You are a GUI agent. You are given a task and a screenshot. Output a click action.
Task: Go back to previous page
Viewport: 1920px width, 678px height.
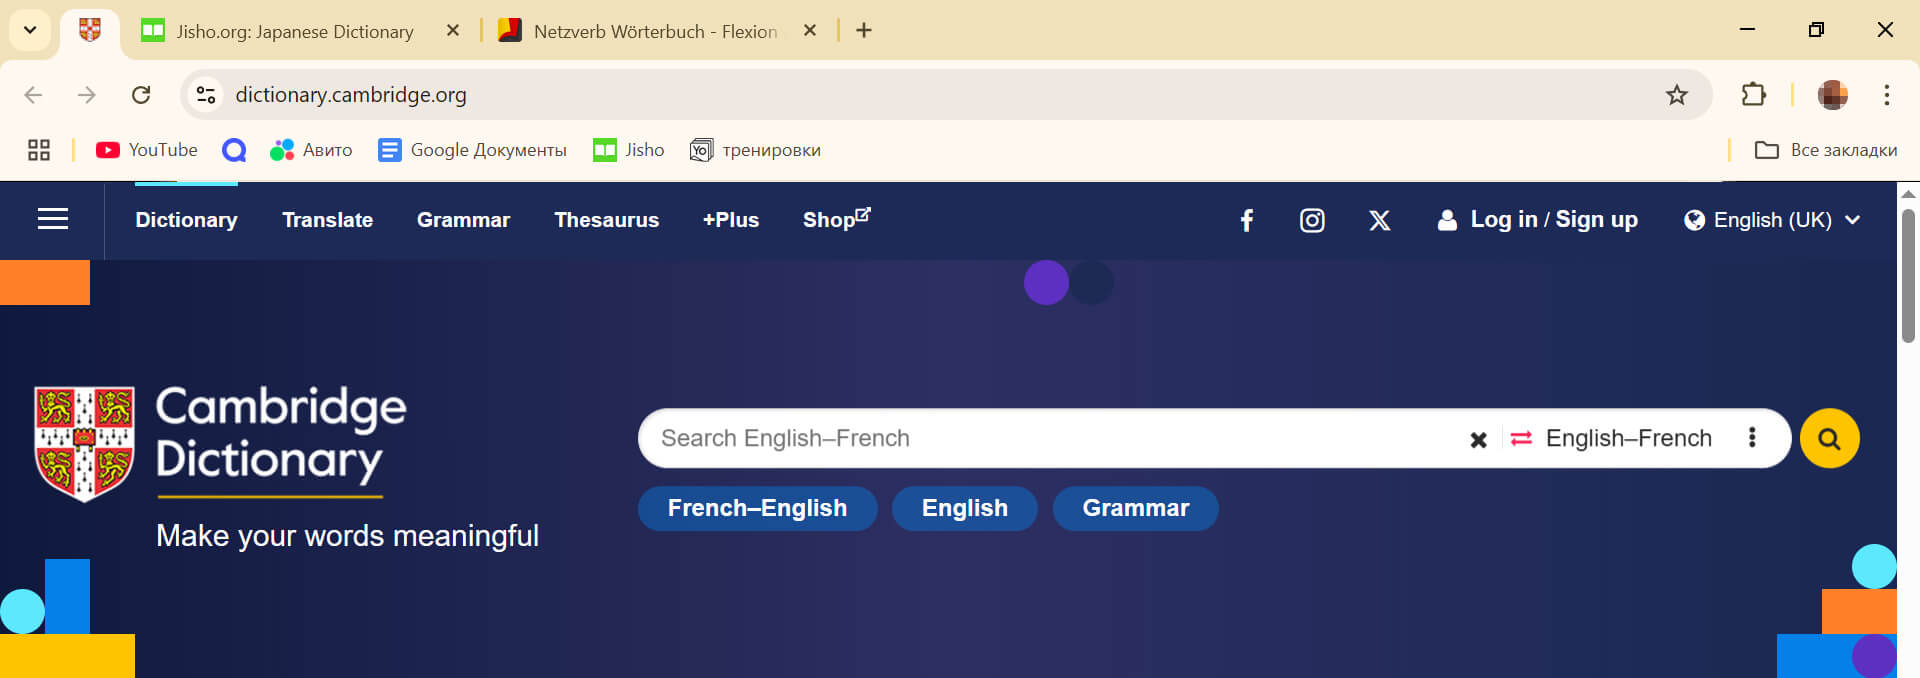(x=33, y=95)
